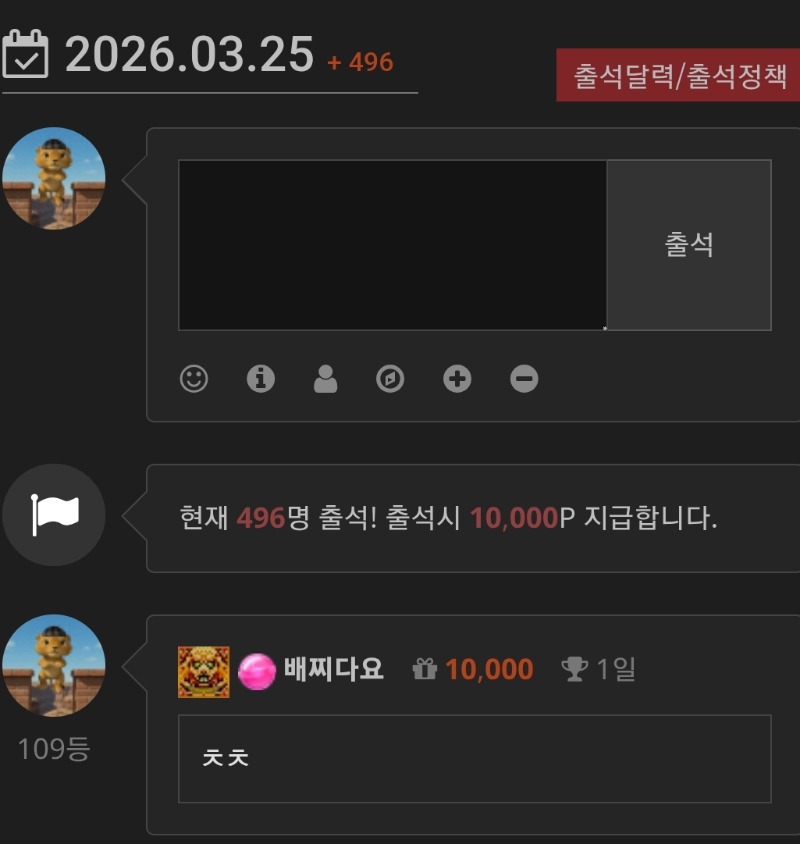Click the plus circle icon
The width and height of the screenshot is (800, 844).
point(457,379)
